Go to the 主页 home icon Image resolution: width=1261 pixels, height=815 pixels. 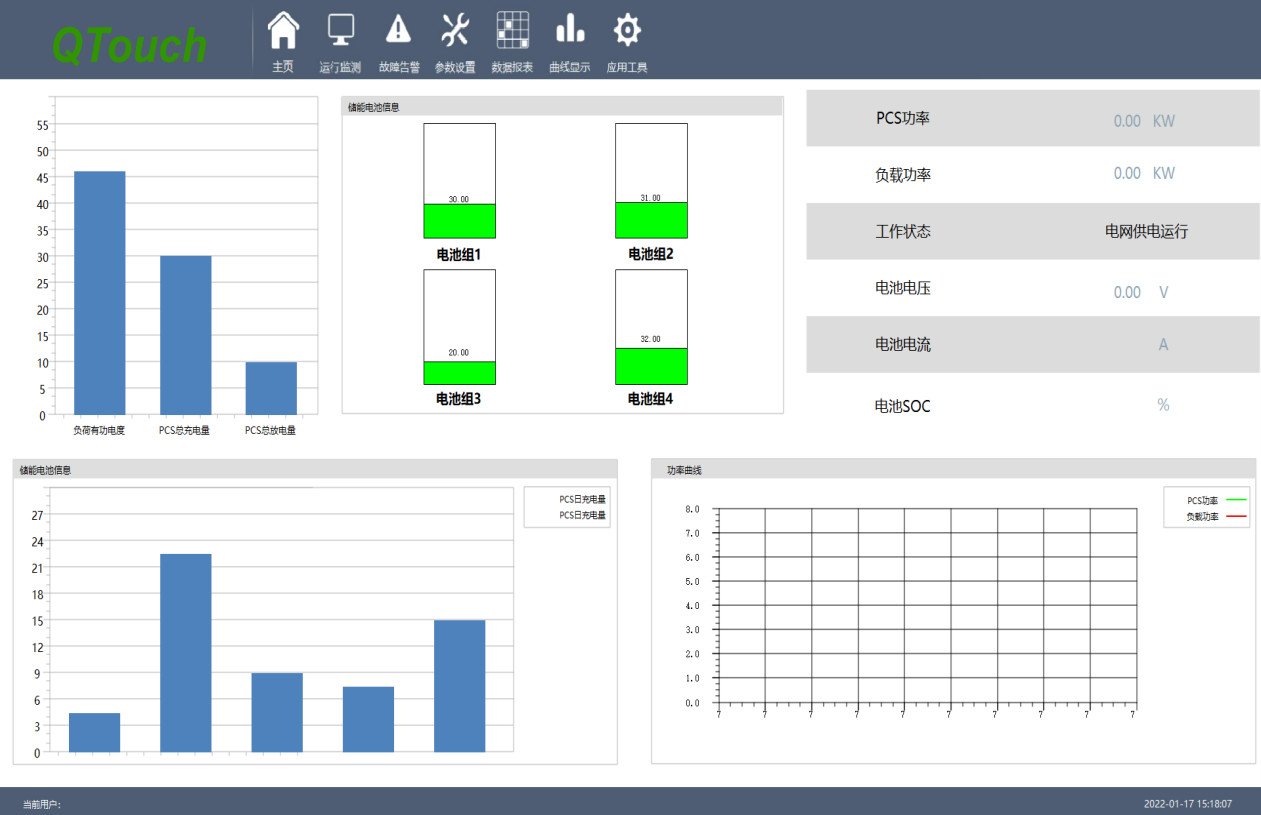[x=283, y=31]
